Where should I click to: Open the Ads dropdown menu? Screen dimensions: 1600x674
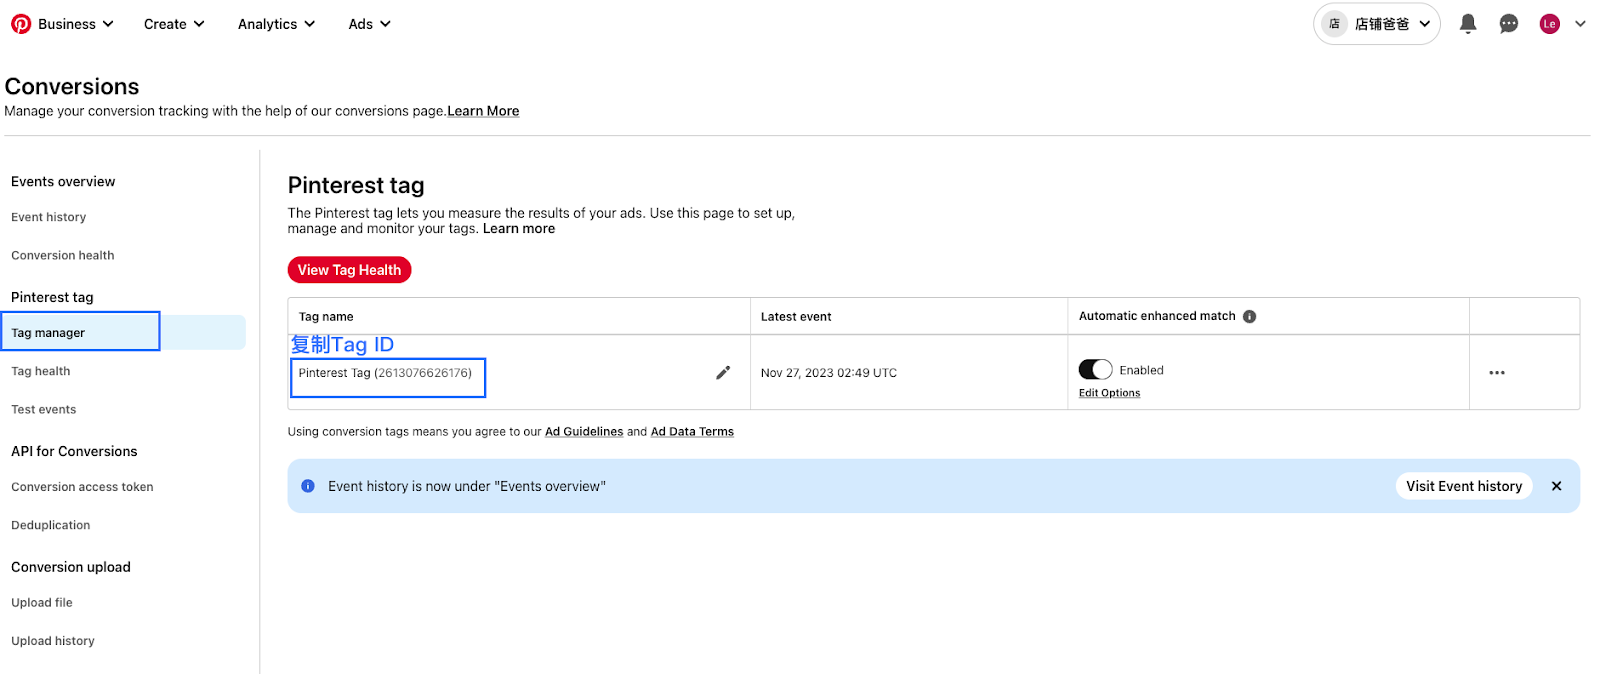coord(369,24)
